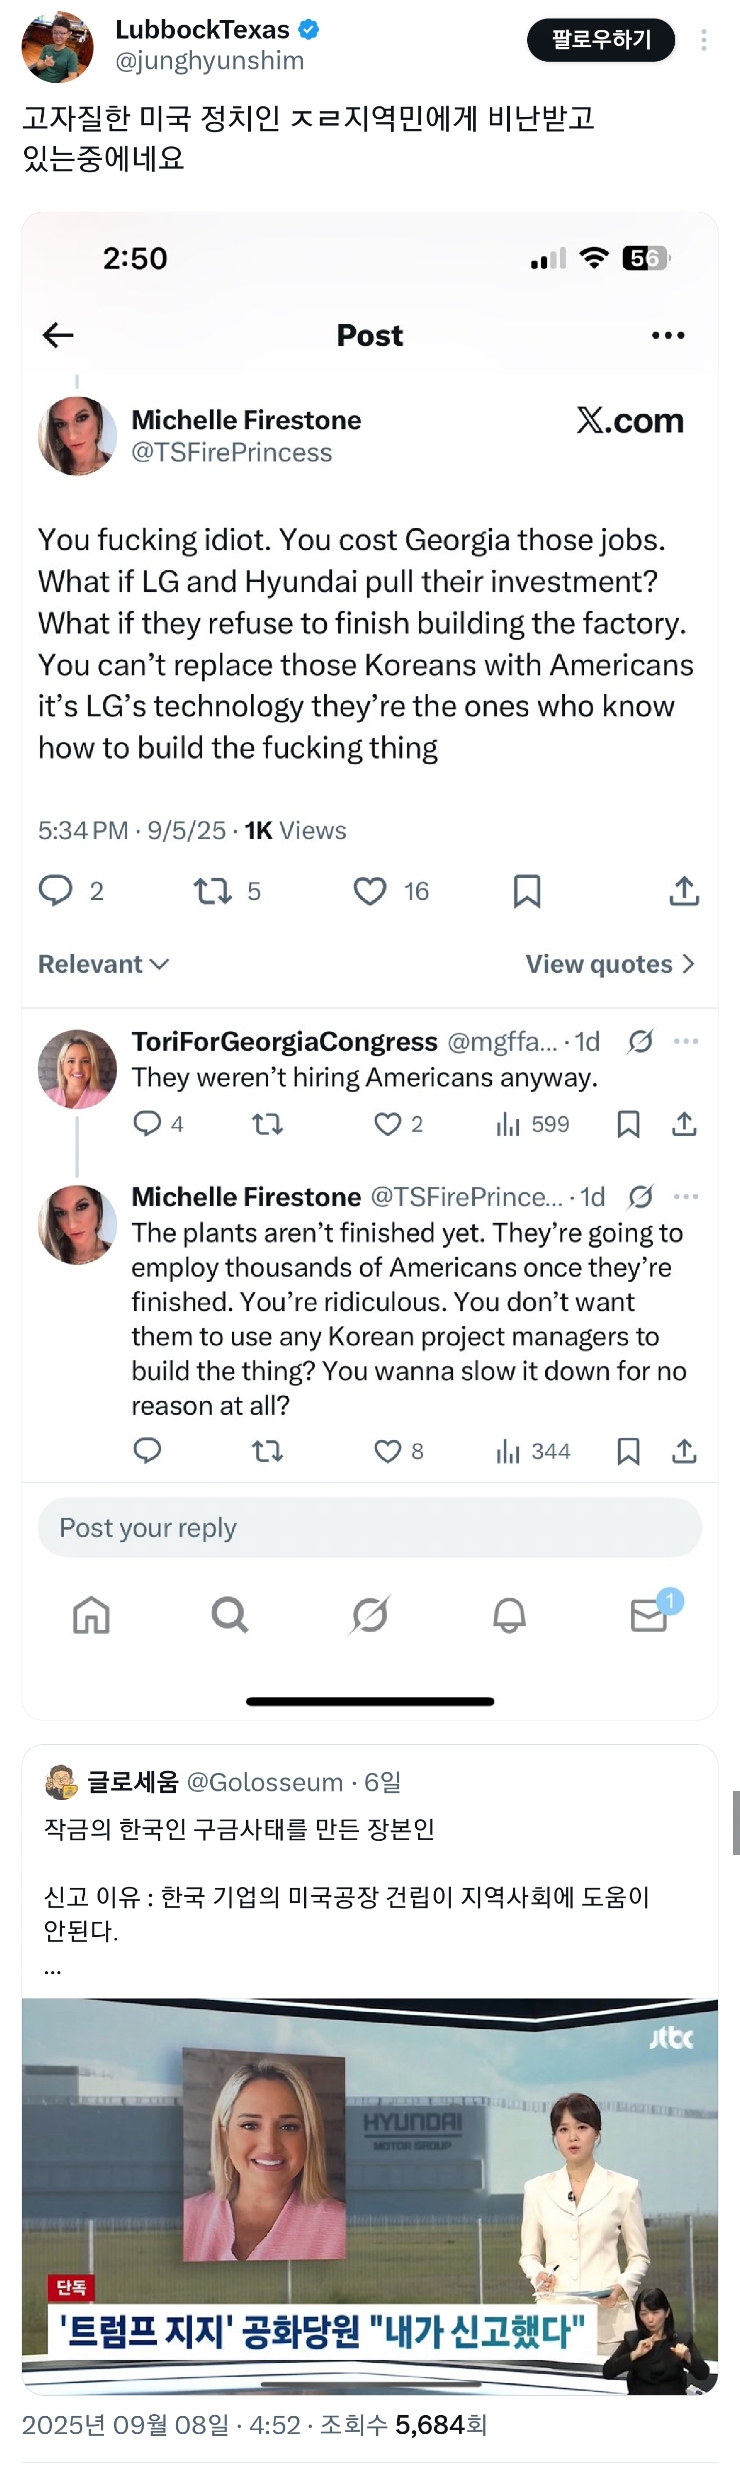Viewport: 740px width, 2470px height.
Task: Open the JTBC news thumbnail image
Action: point(370,2195)
